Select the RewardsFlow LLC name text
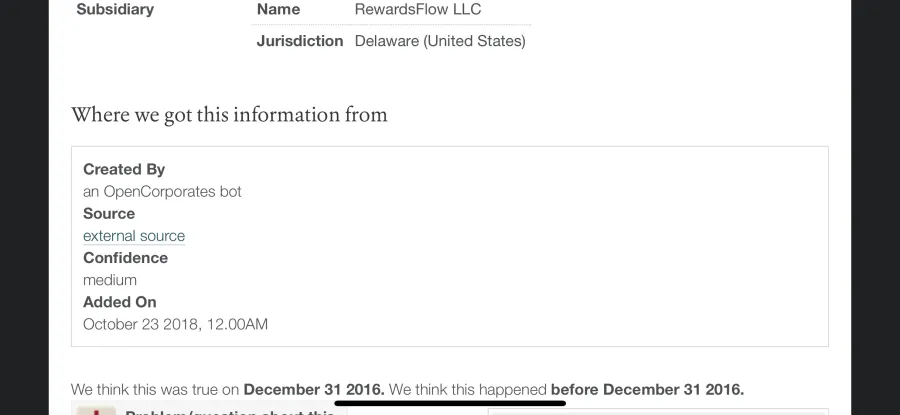 (418, 9)
